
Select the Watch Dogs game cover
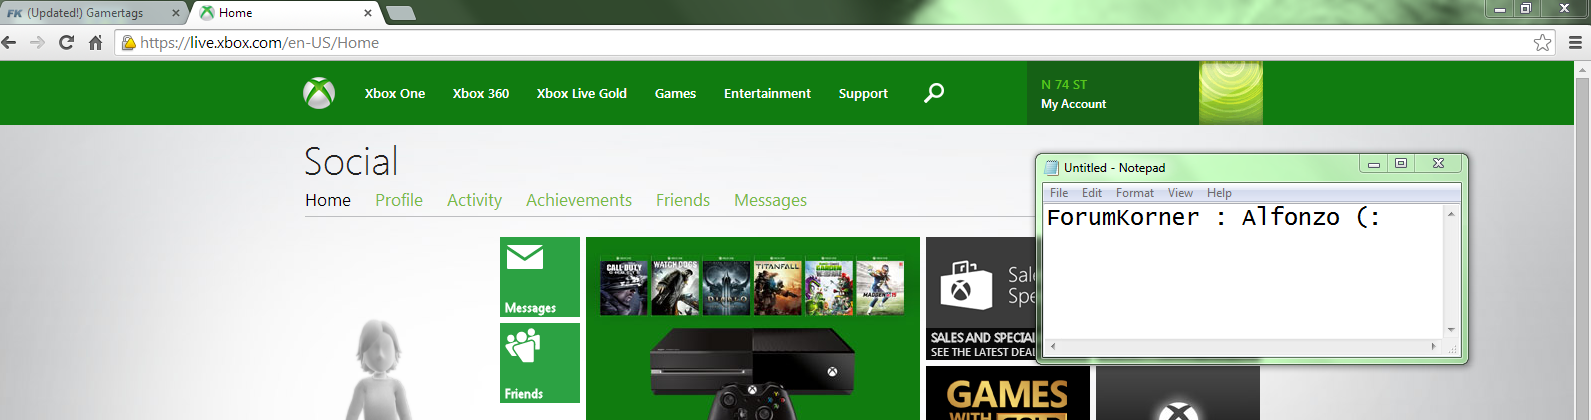click(x=675, y=287)
